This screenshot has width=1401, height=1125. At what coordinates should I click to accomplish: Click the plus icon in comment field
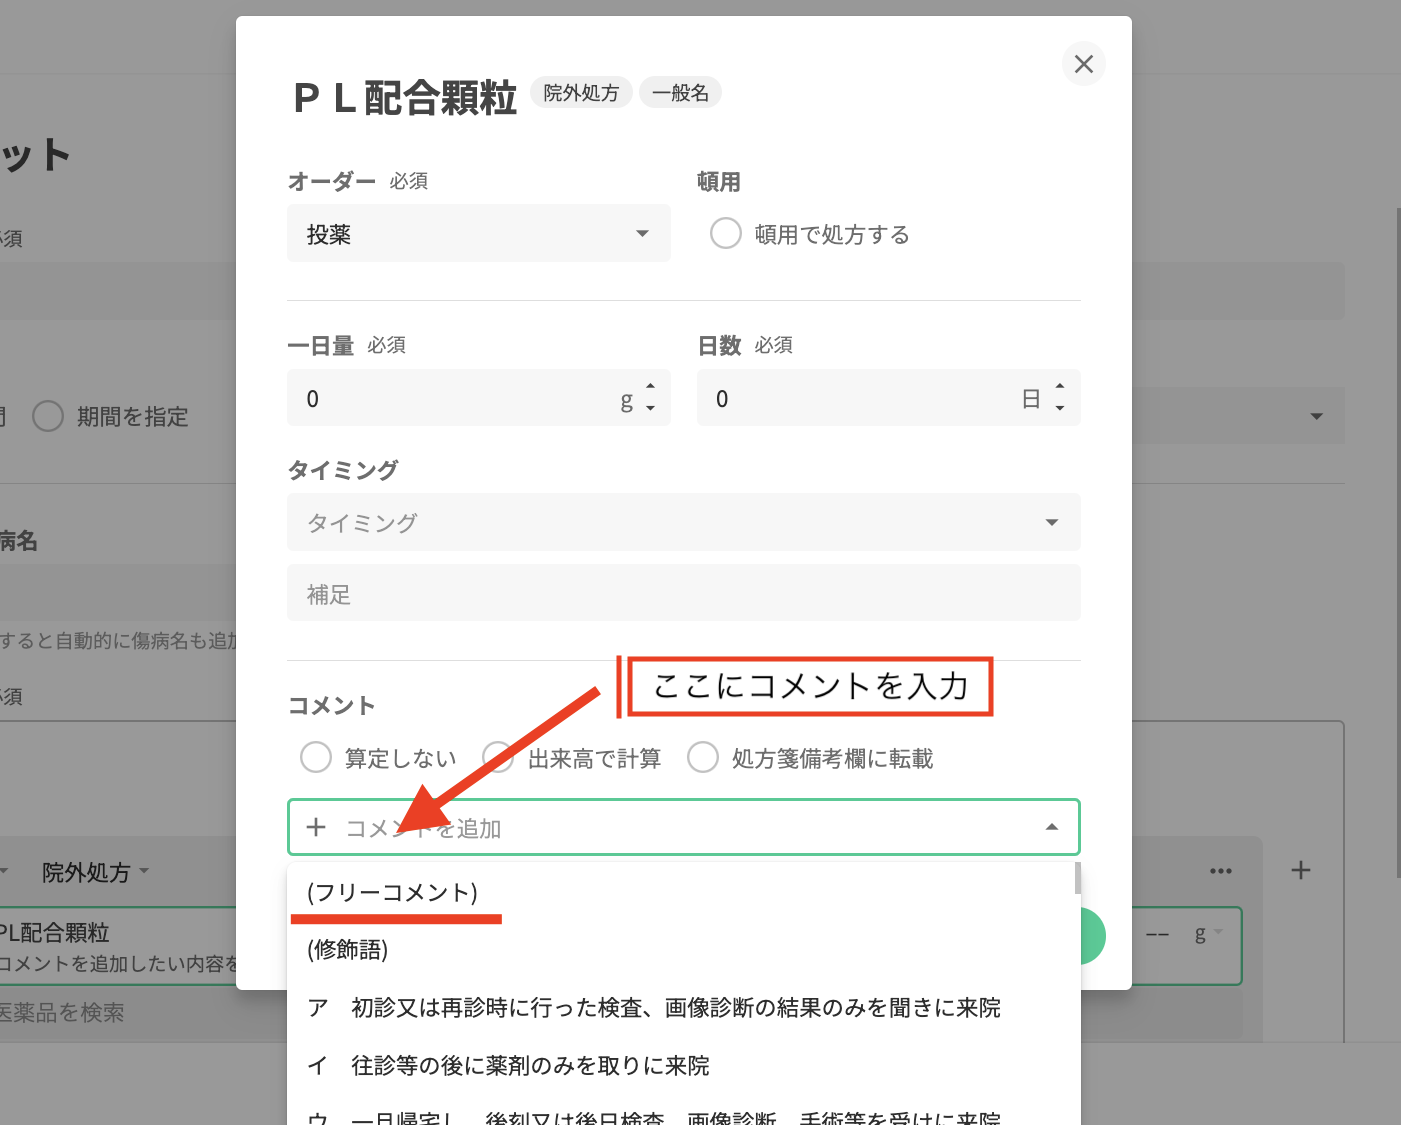click(316, 827)
